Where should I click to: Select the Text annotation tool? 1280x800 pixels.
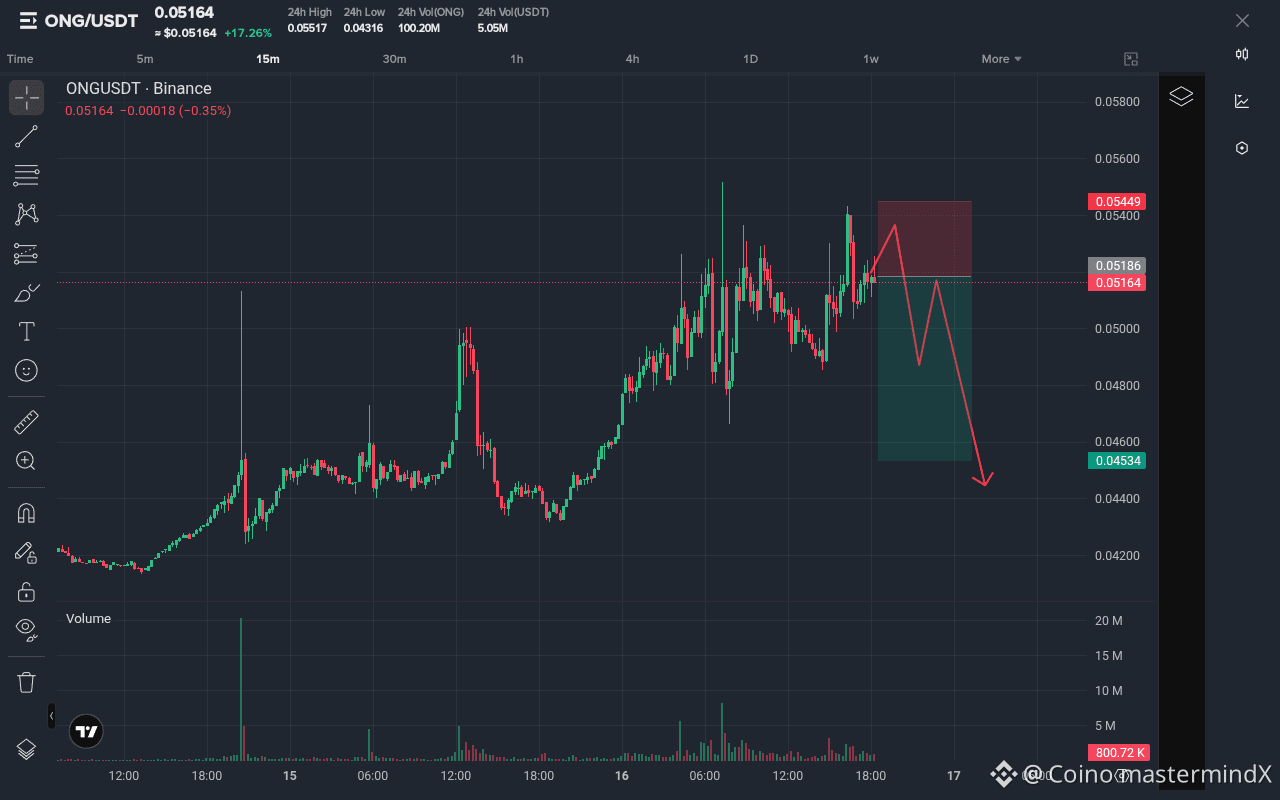pyautogui.click(x=27, y=331)
